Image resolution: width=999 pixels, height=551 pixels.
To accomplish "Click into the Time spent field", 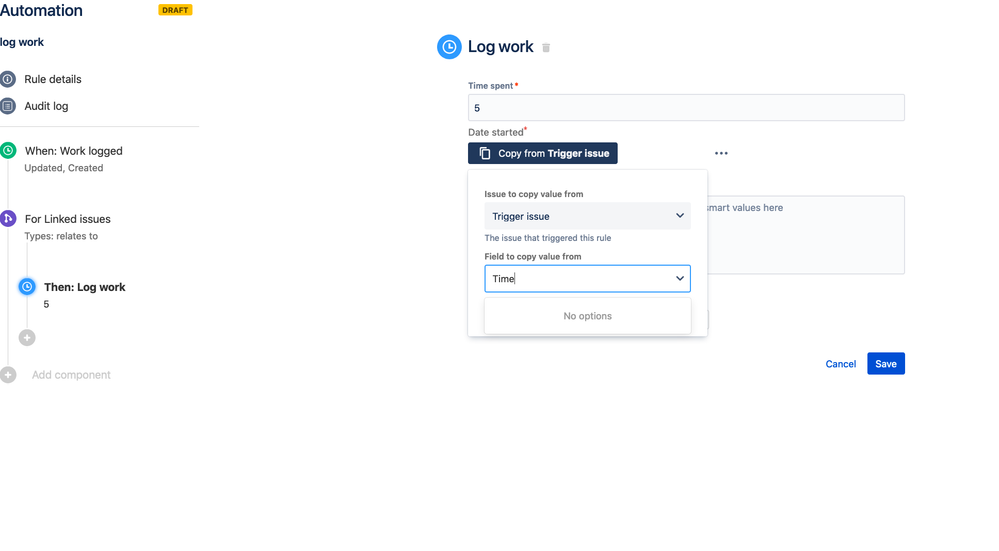I will point(686,108).
